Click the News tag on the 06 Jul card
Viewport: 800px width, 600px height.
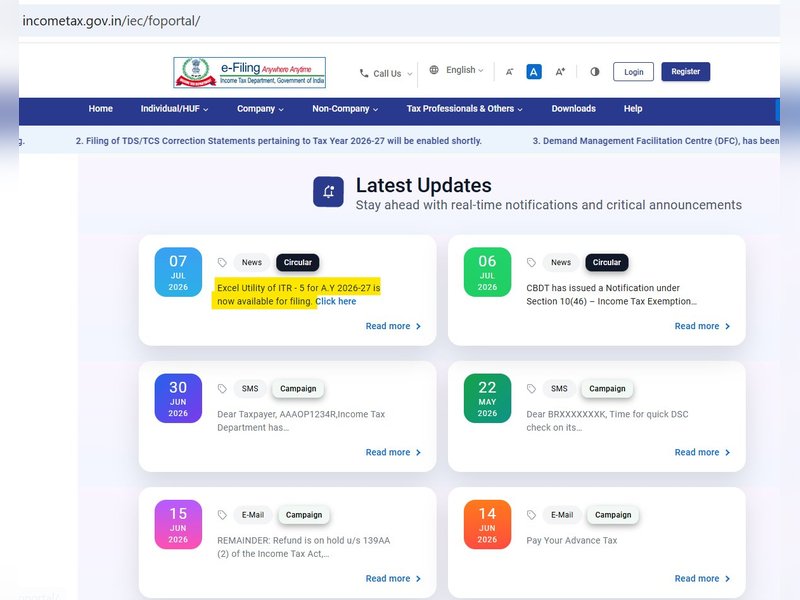(x=561, y=262)
